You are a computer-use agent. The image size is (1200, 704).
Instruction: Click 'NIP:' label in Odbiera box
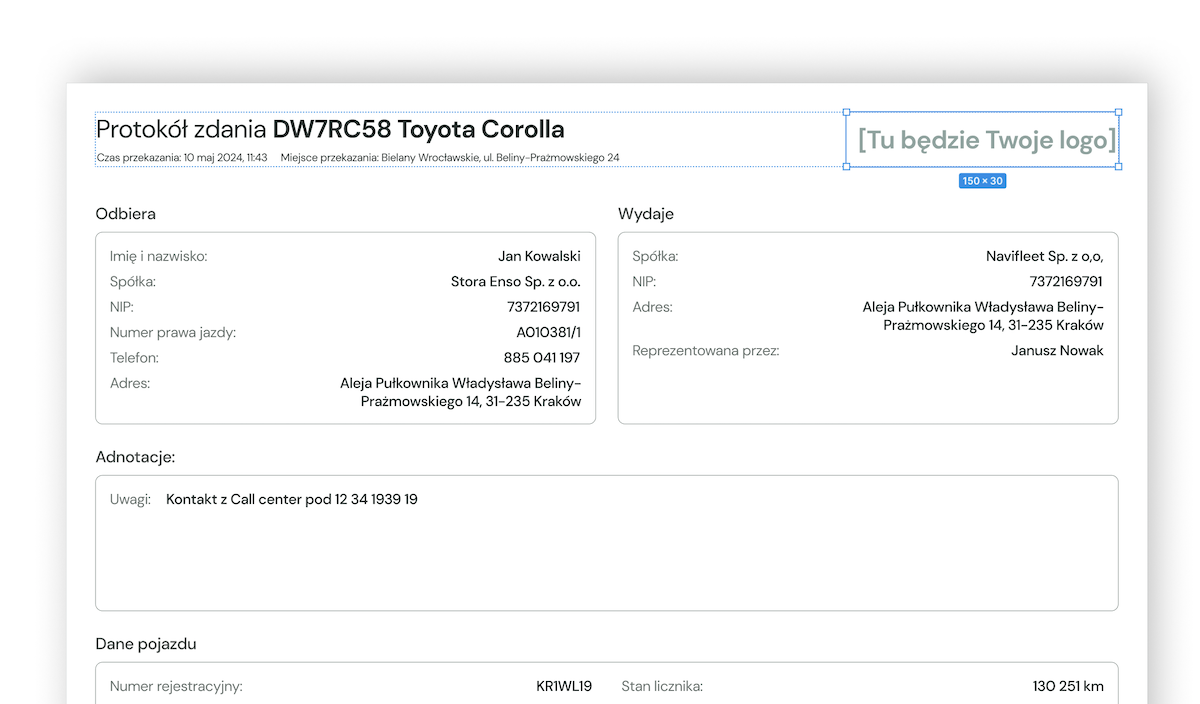pyautogui.click(x=122, y=307)
